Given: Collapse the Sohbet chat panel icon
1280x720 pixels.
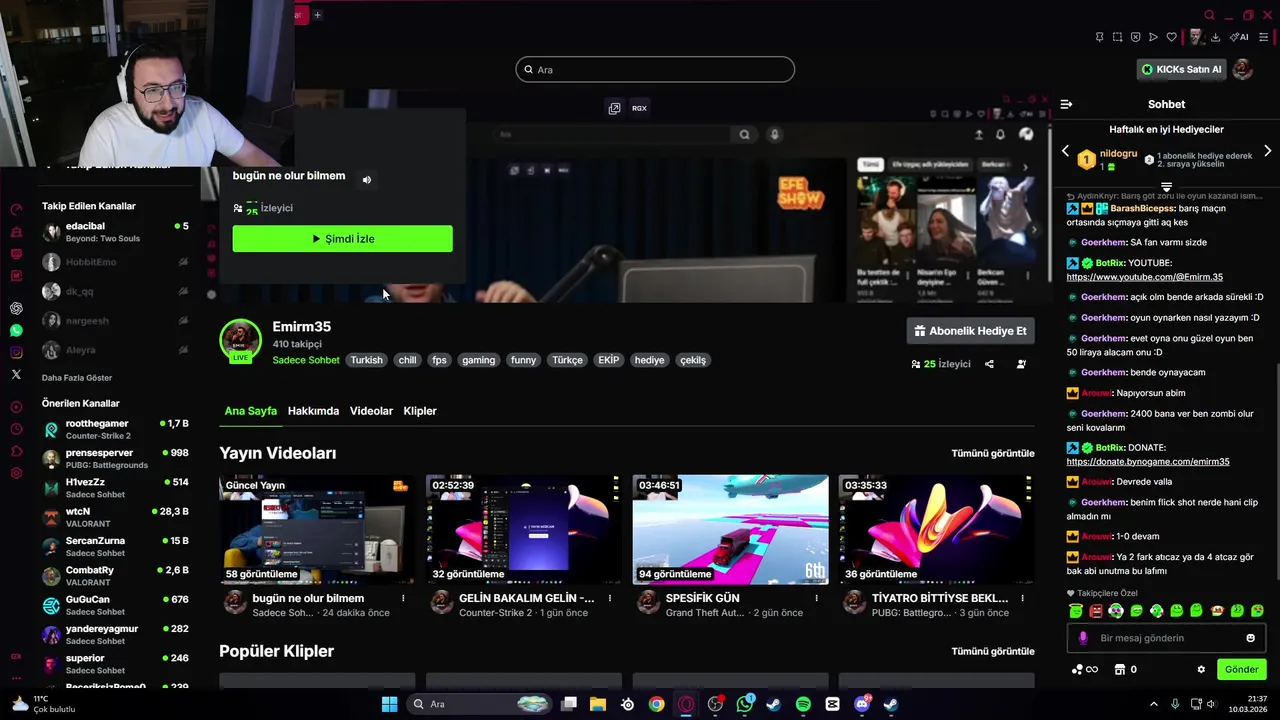Looking at the screenshot, I should [1066, 104].
